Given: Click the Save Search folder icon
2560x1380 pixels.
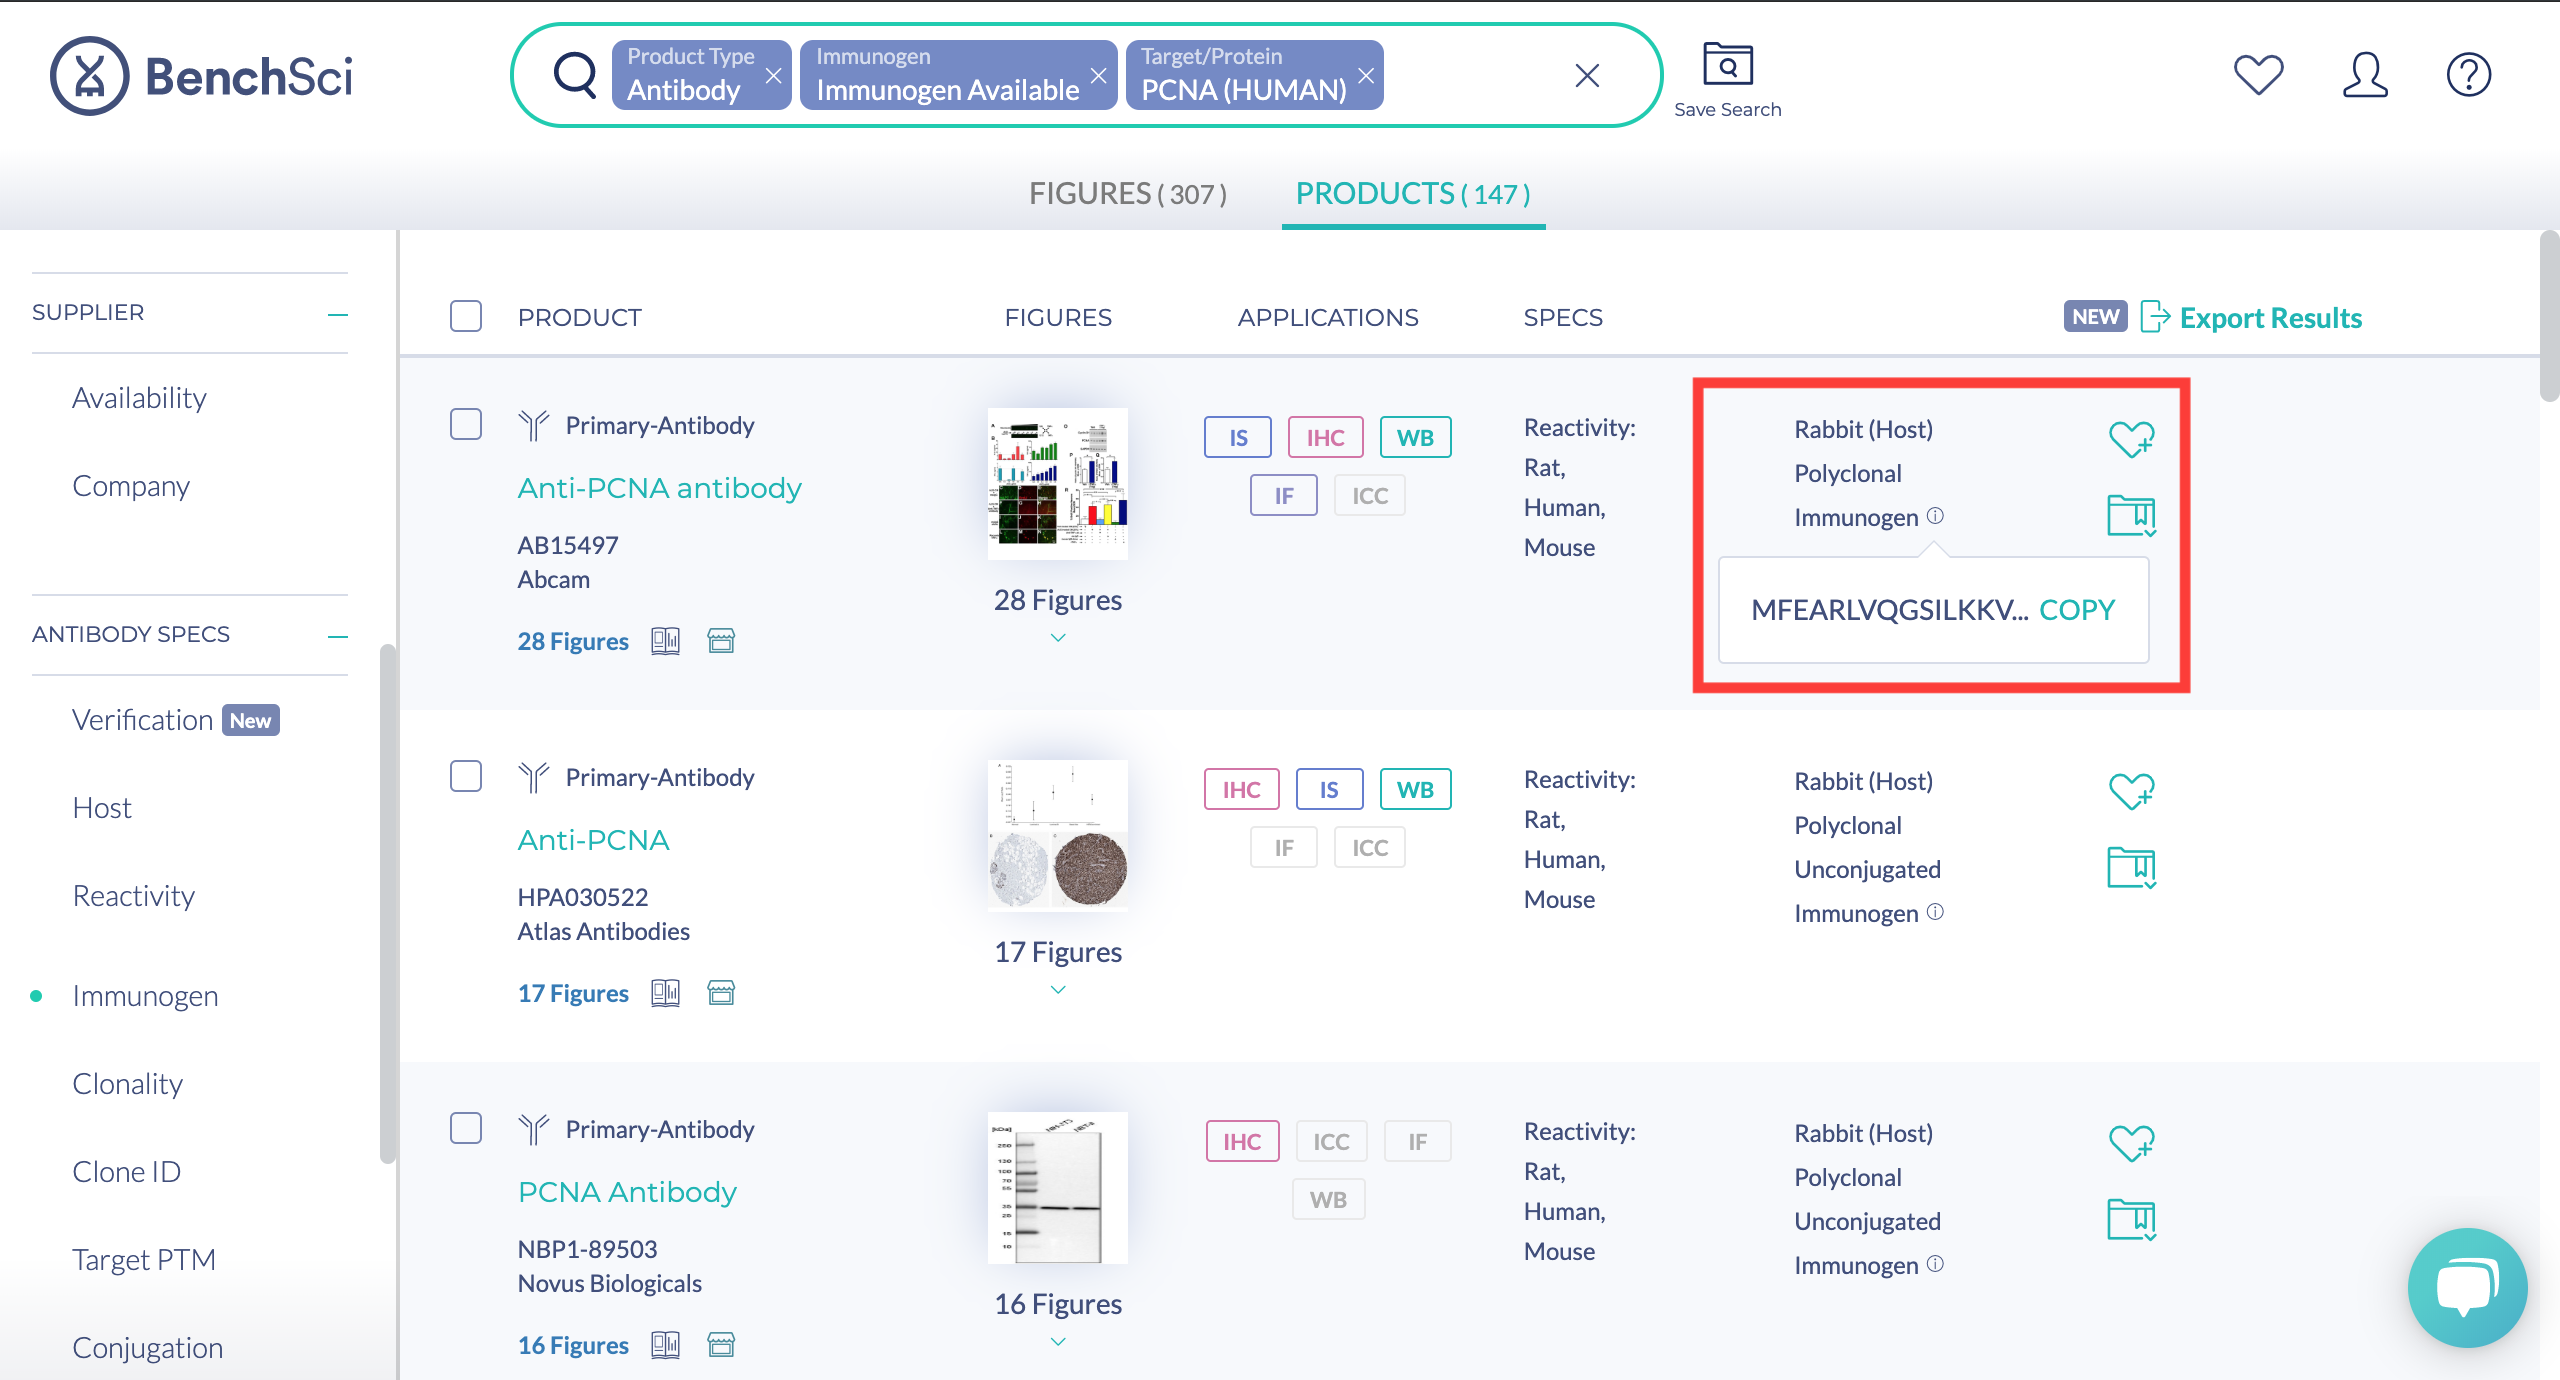Looking at the screenshot, I should pyautogui.click(x=1728, y=64).
